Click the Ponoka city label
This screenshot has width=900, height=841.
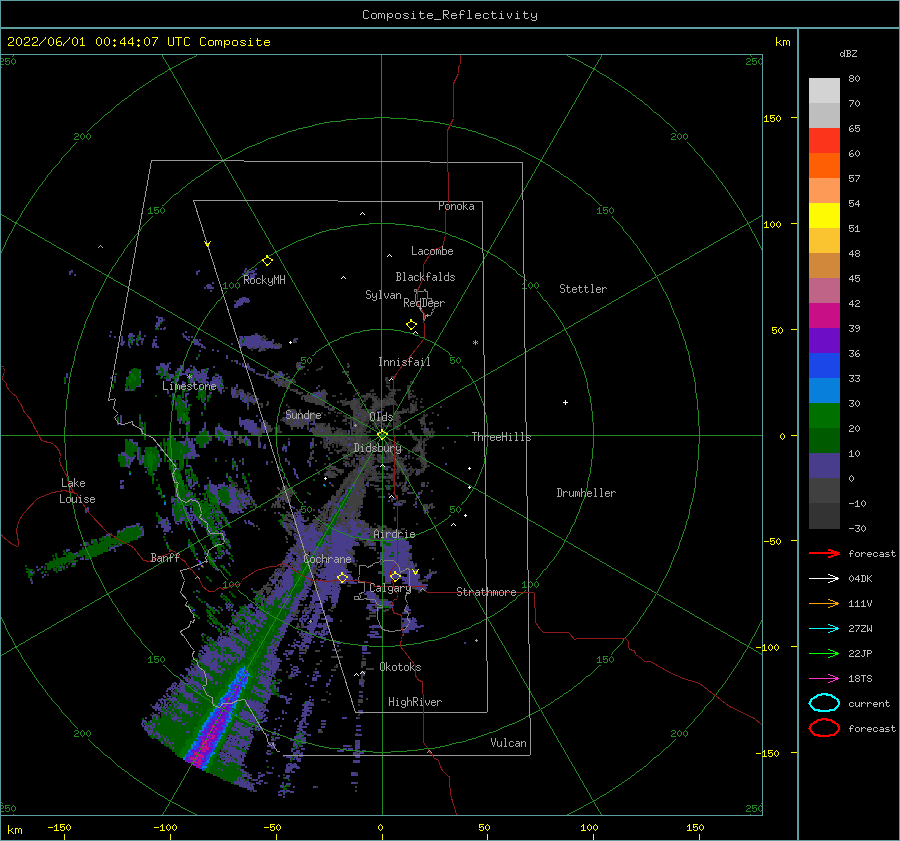pyautogui.click(x=456, y=206)
